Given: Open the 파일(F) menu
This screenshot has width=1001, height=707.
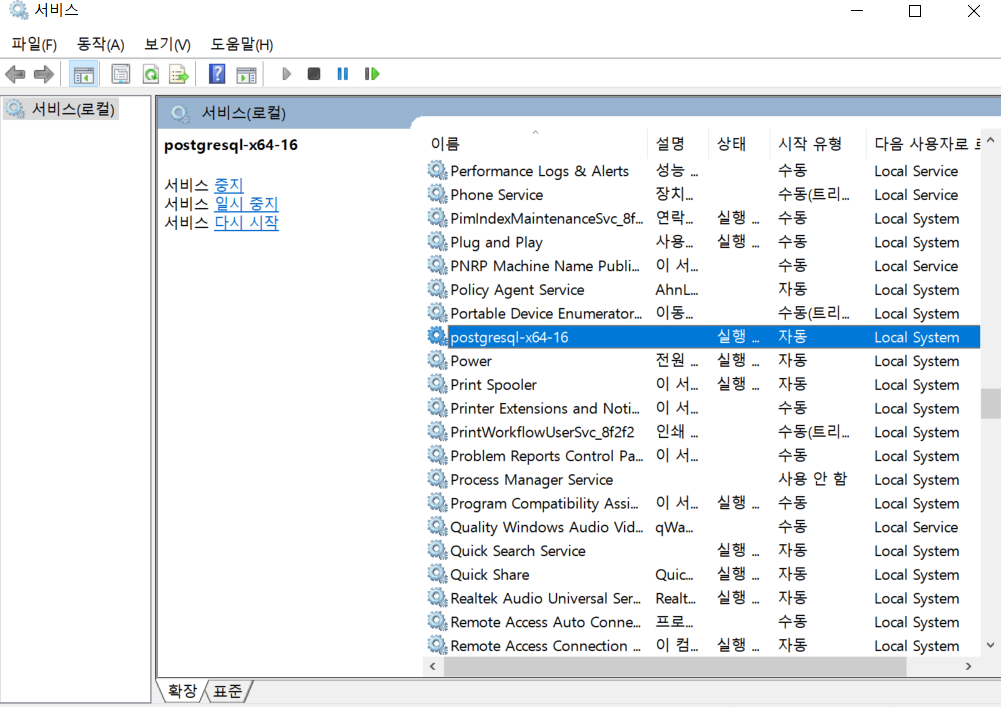Looking at the screenshot, I should tap(34, 44).
